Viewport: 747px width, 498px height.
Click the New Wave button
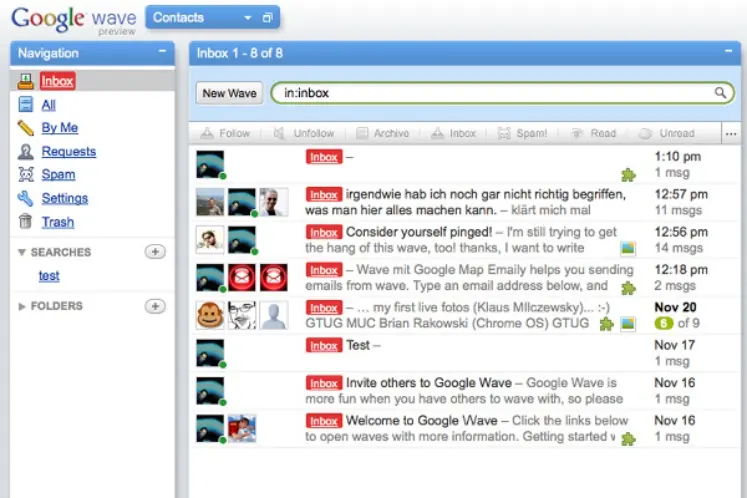230,93
